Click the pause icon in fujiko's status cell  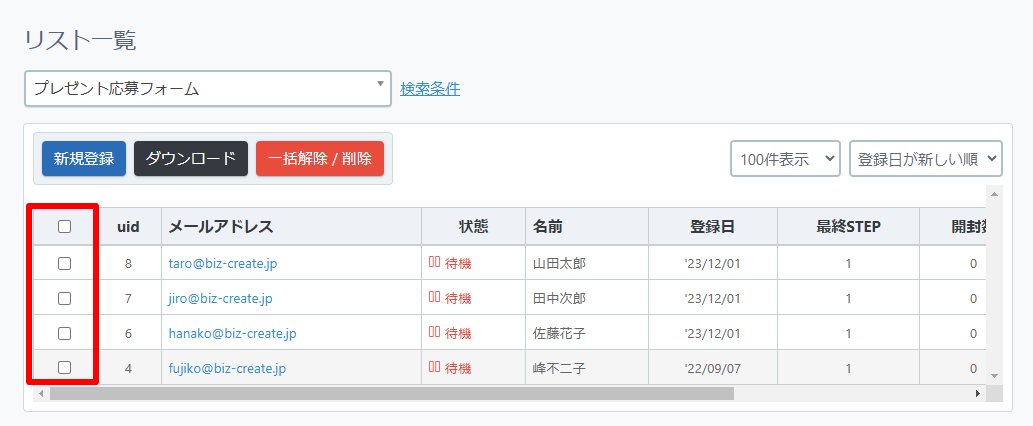[434, 368]
